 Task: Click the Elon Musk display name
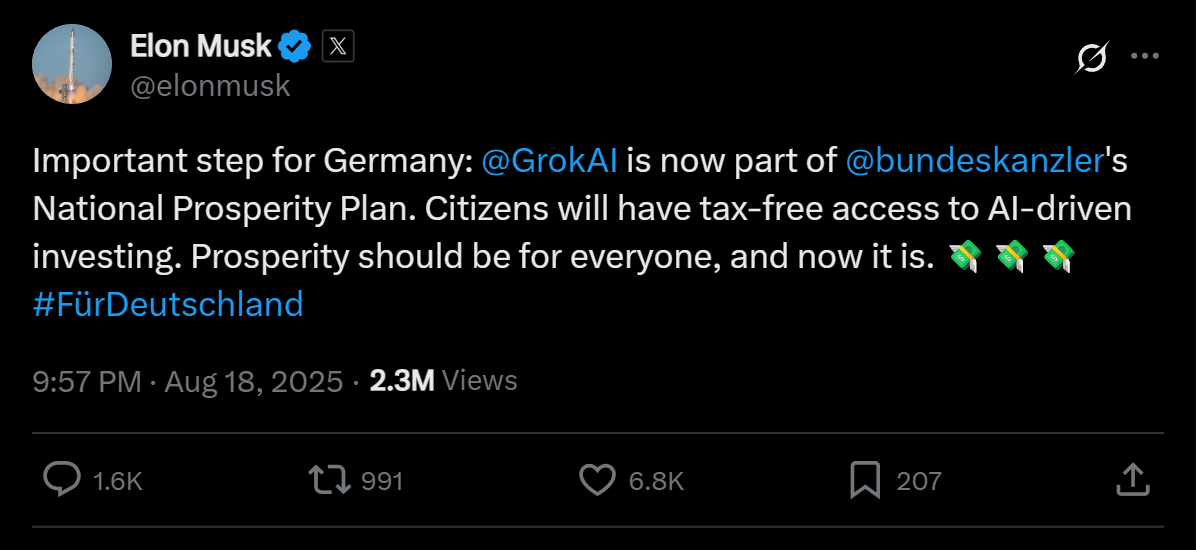coord(201,46)
